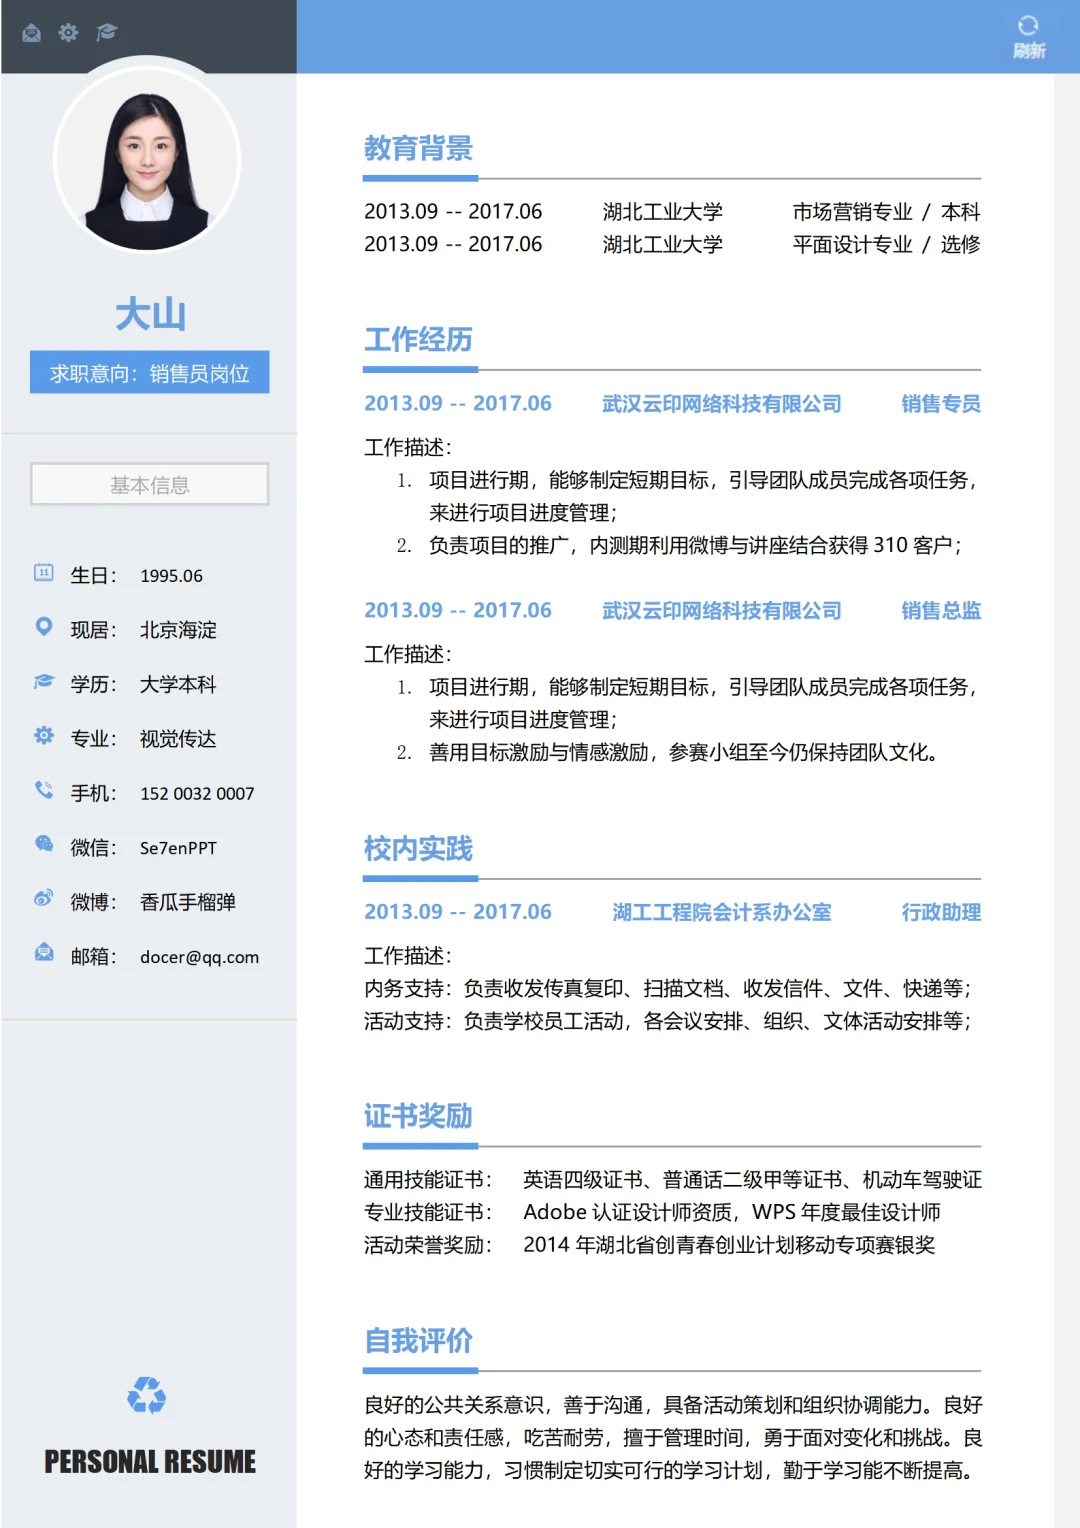This screenshot has height=1528, width=1080.
Task: Click the 求职意向：销售员岗位 button
Action: [148, 371]
